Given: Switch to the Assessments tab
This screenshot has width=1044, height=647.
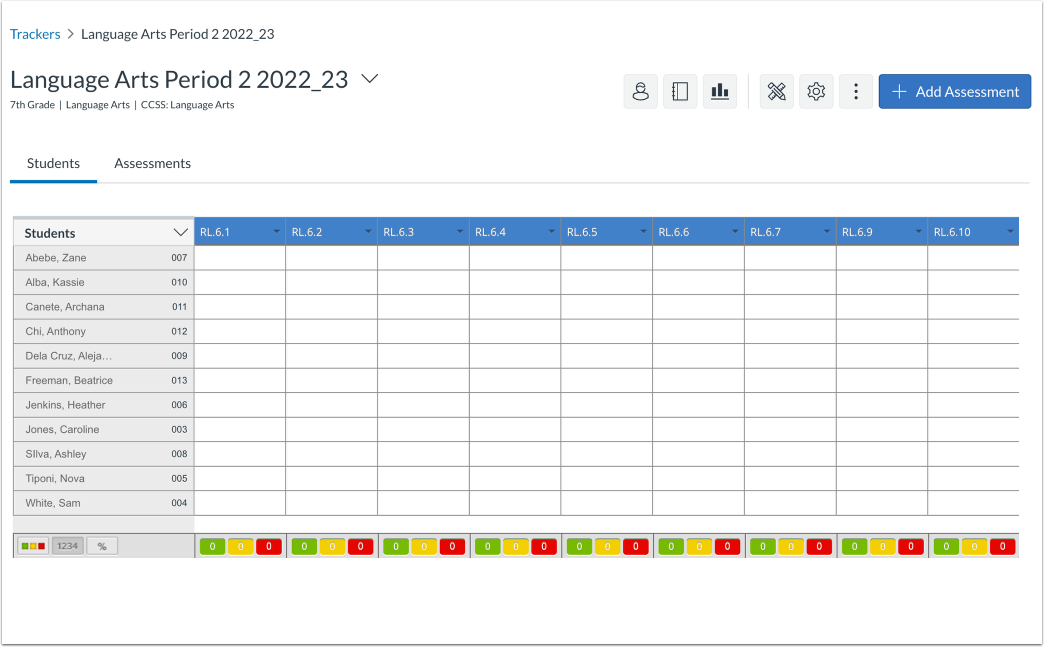Looking at the screenshot, I should 152,163.
